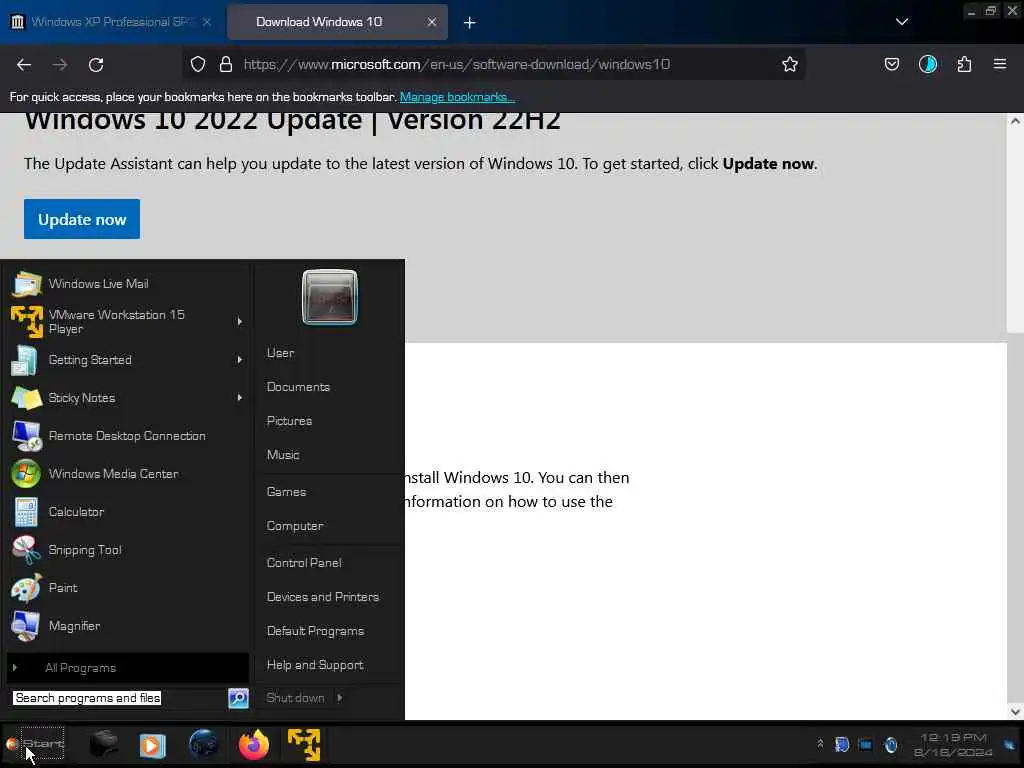Viewport: 1024px width, 768px height.
Task: Open VMware Workstation 15 Player icon
Action: point(26,322)
